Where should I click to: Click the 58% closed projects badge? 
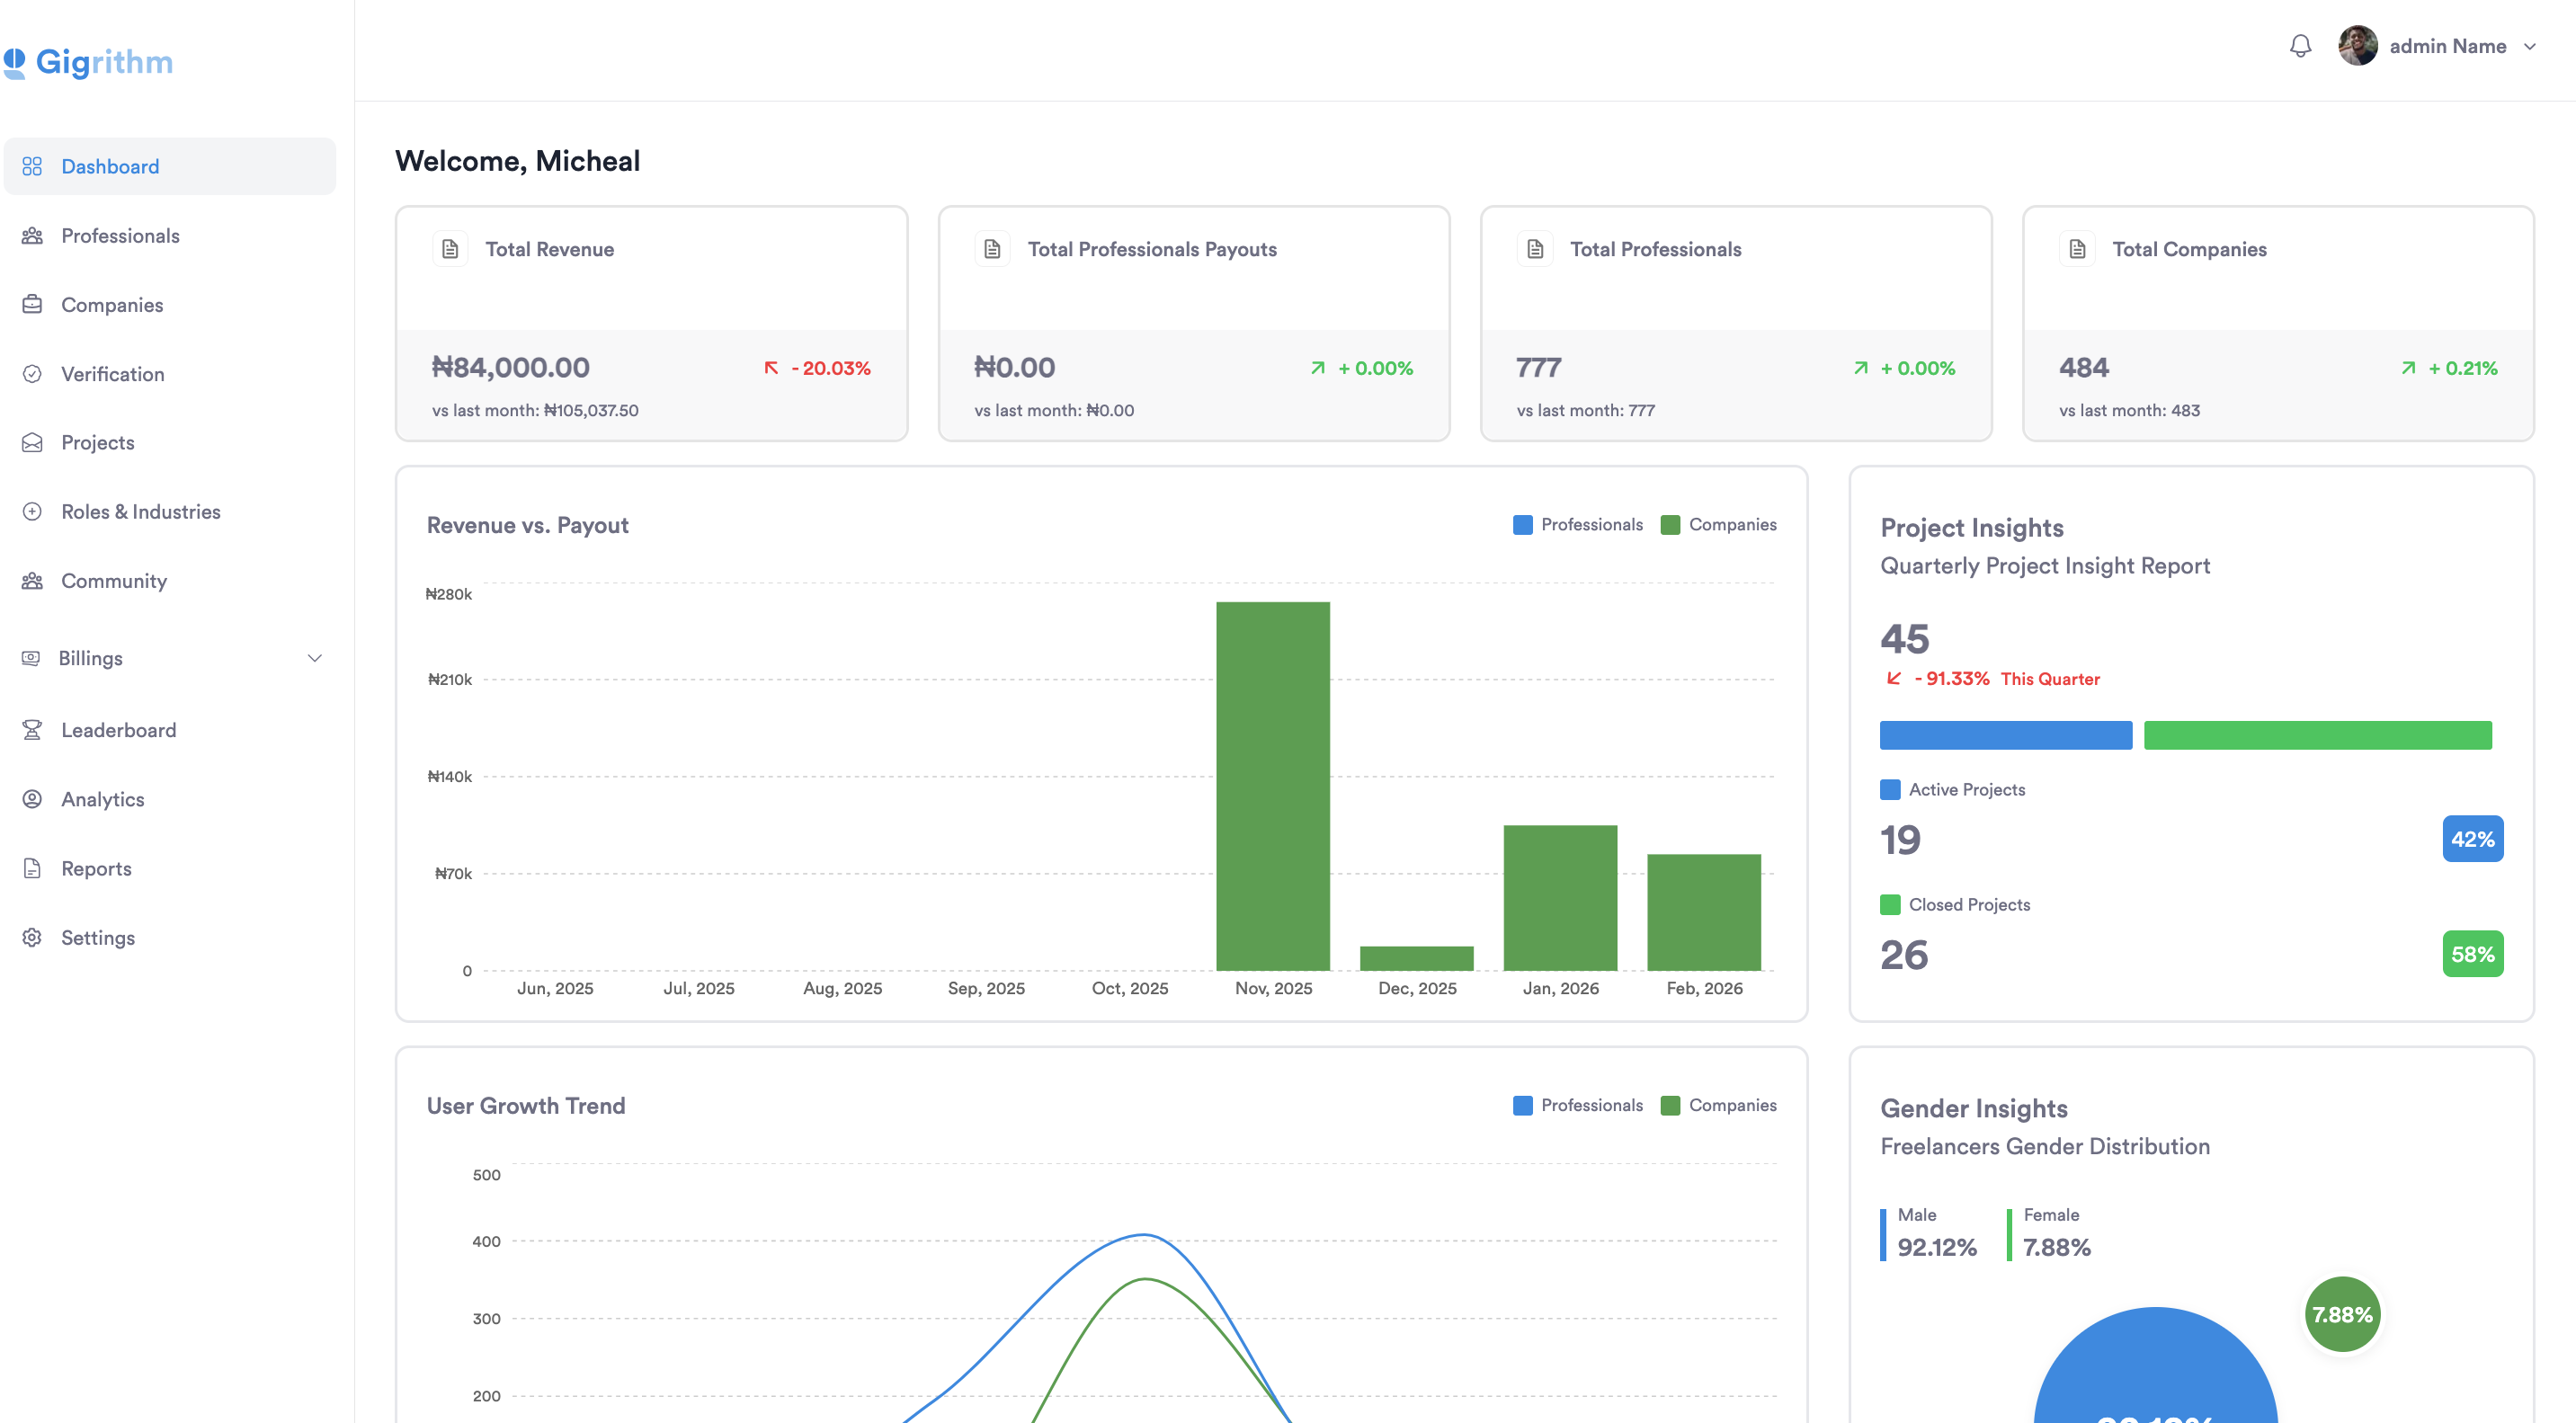point(2473,954)
